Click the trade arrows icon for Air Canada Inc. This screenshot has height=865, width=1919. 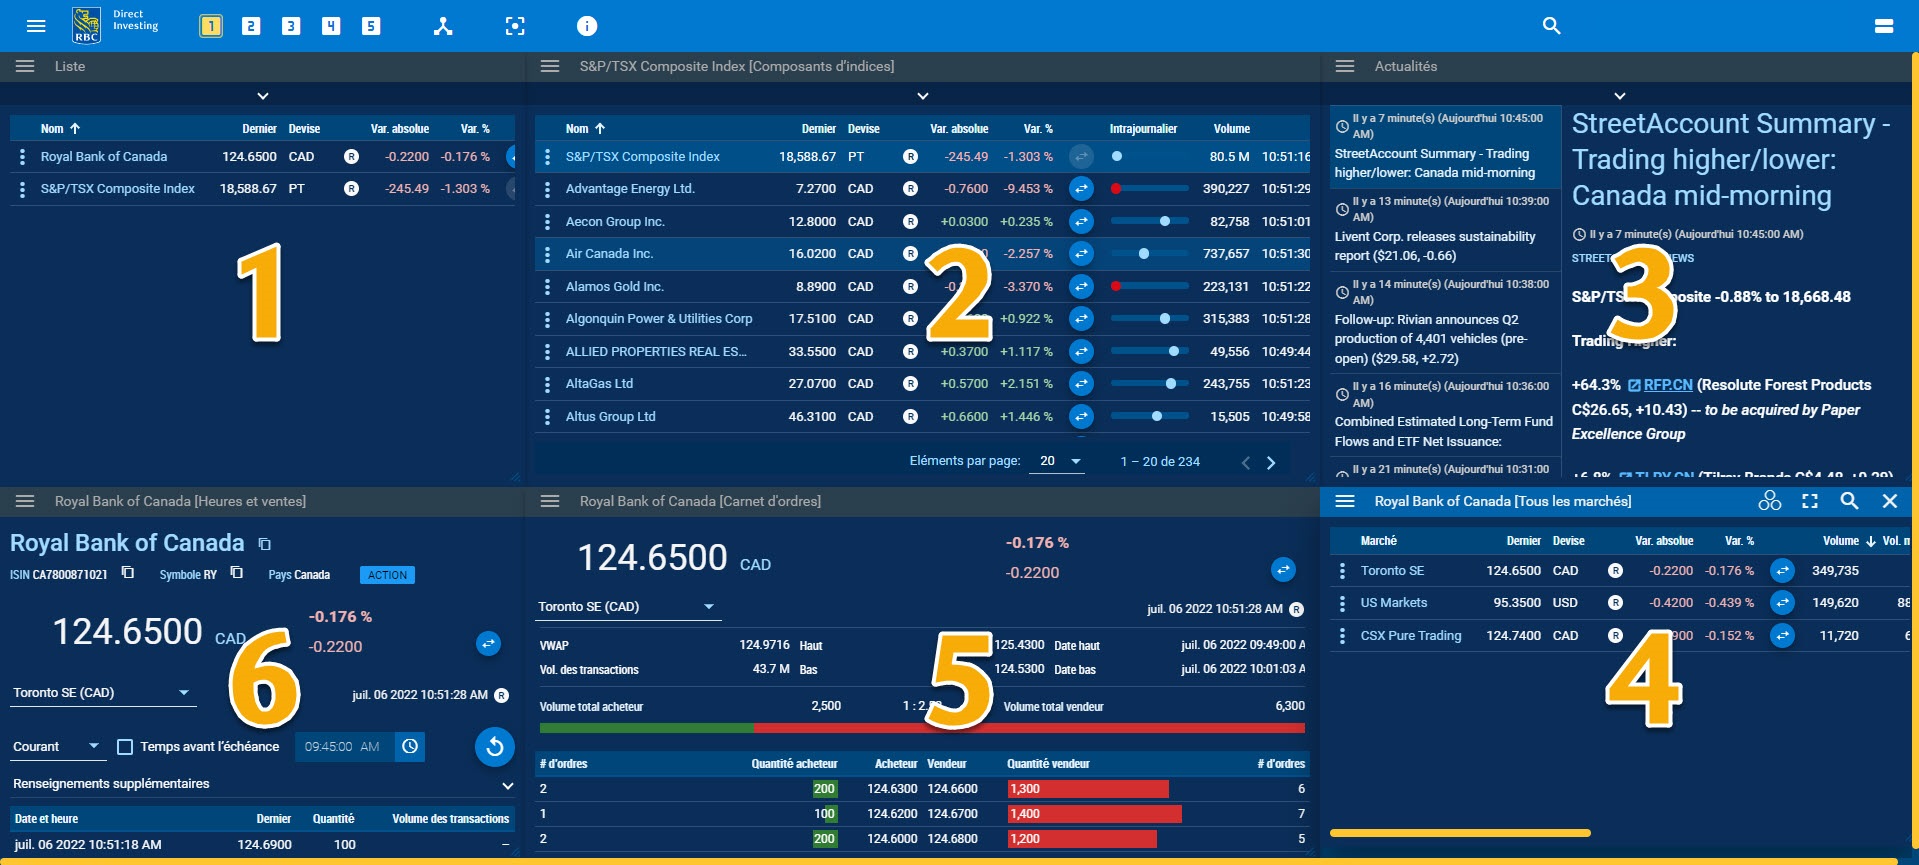coord(1081,254)
